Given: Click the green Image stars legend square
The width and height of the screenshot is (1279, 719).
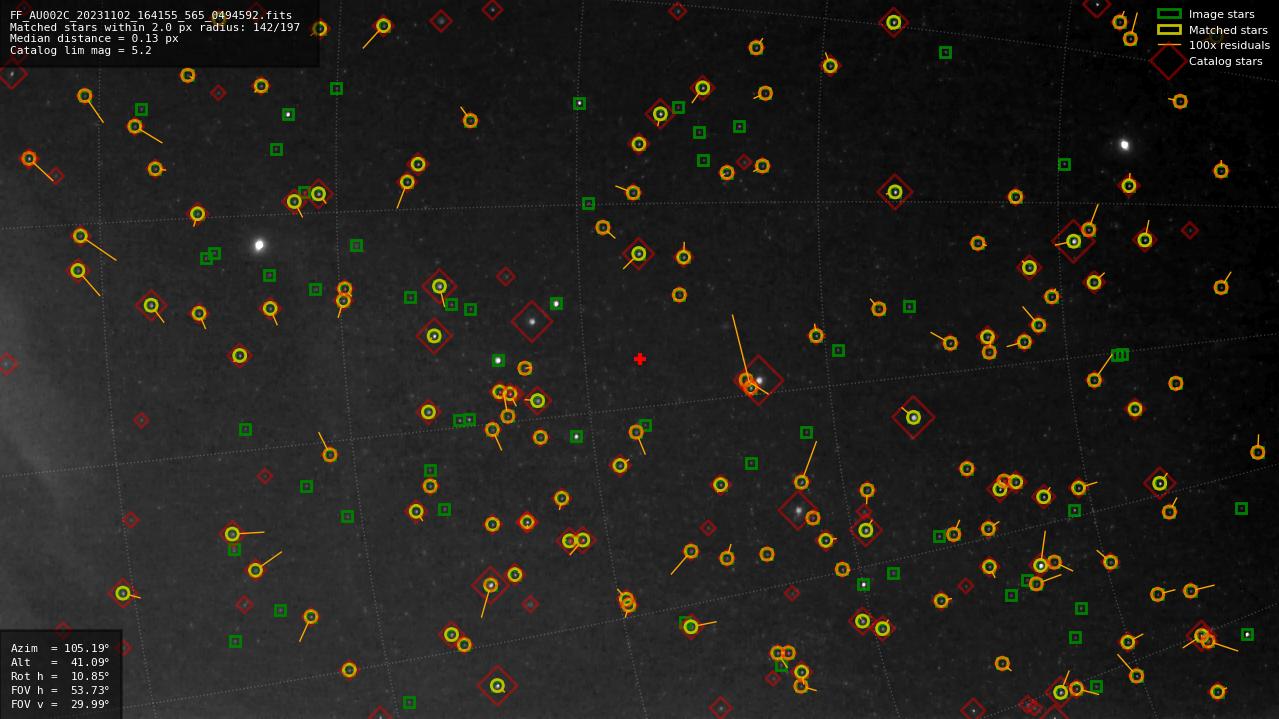Looking at the screenshot, I should tap(1169, 14).
